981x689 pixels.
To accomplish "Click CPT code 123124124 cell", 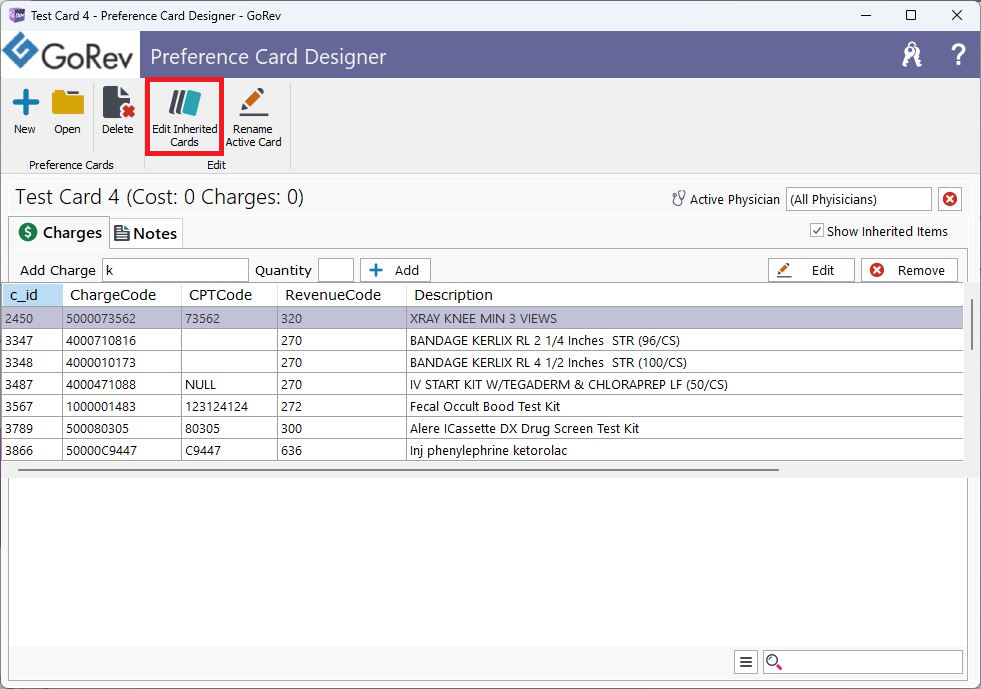I will 230,406.
